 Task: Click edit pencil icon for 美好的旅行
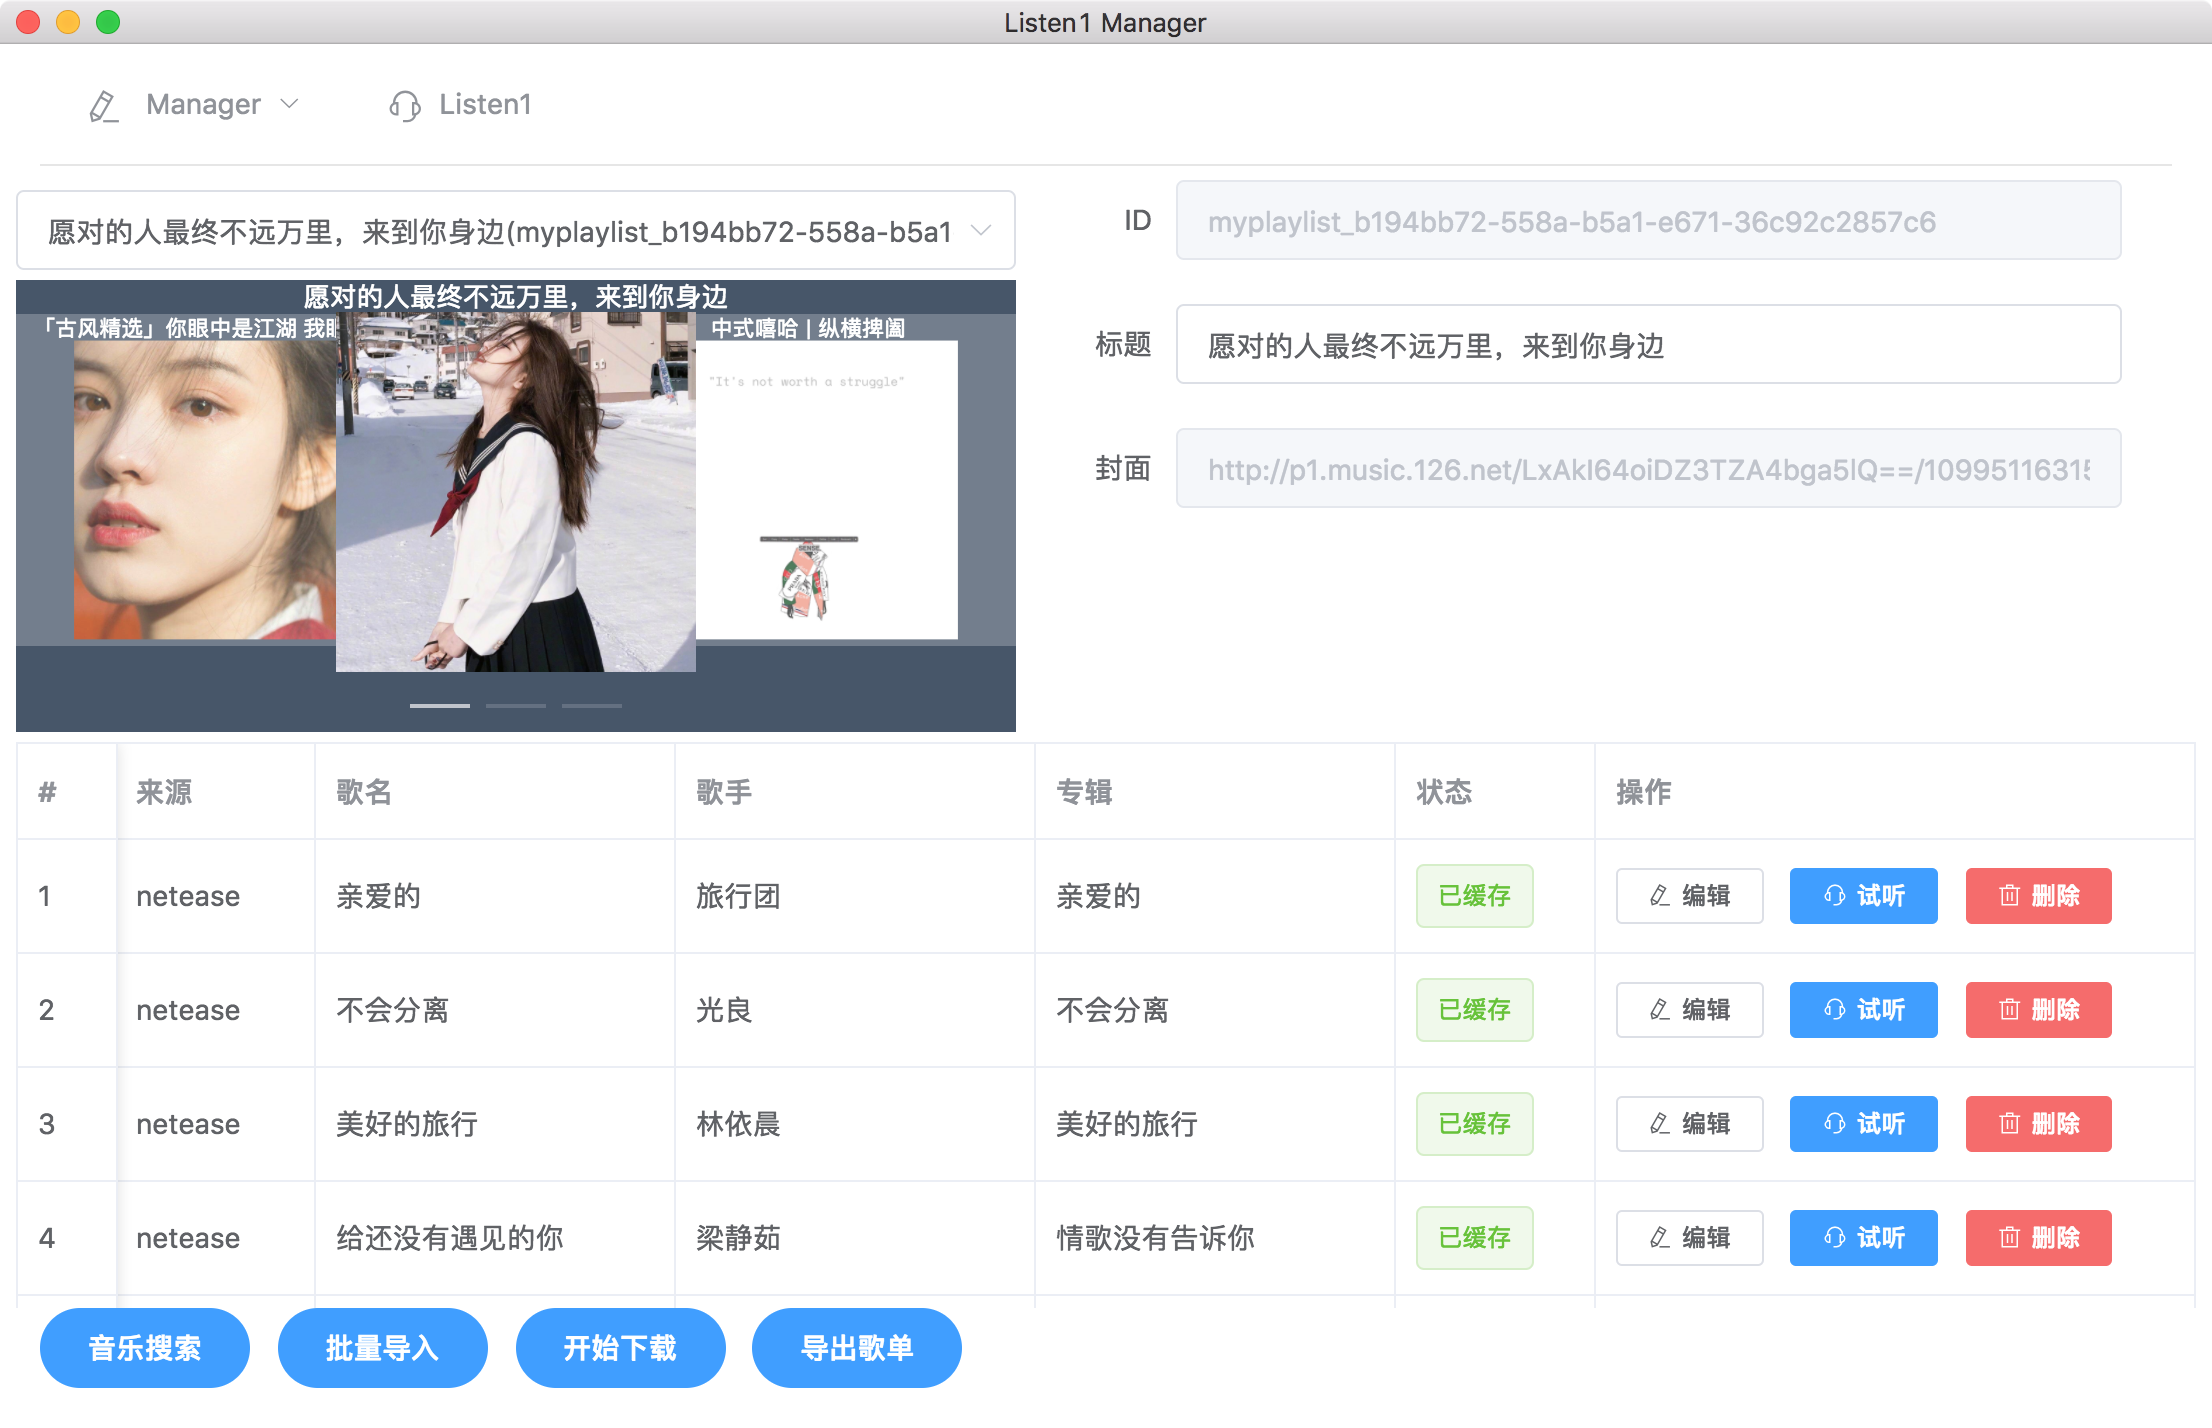pyautogui.click(x=1659, y=1124)
